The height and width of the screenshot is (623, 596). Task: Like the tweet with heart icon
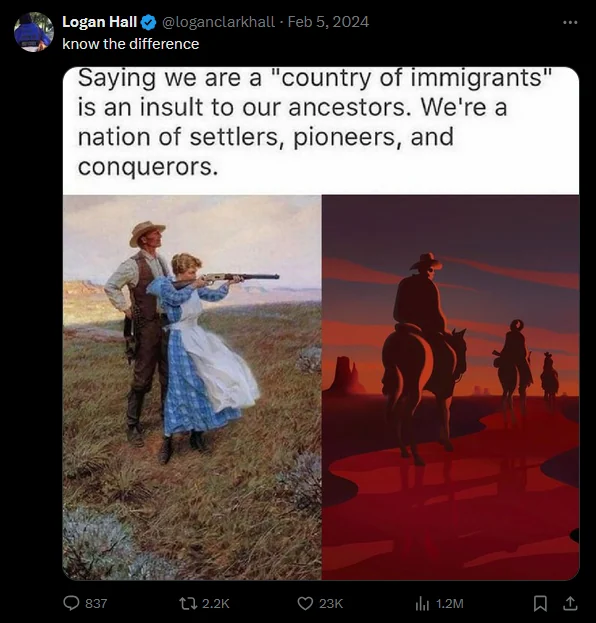coord(305,604)
